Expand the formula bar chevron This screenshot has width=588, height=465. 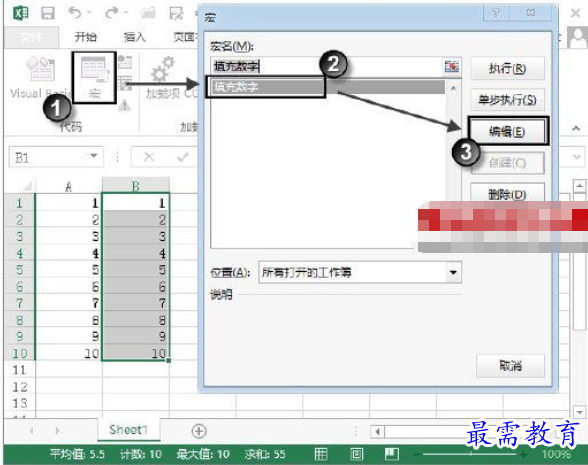click(577, 157)
